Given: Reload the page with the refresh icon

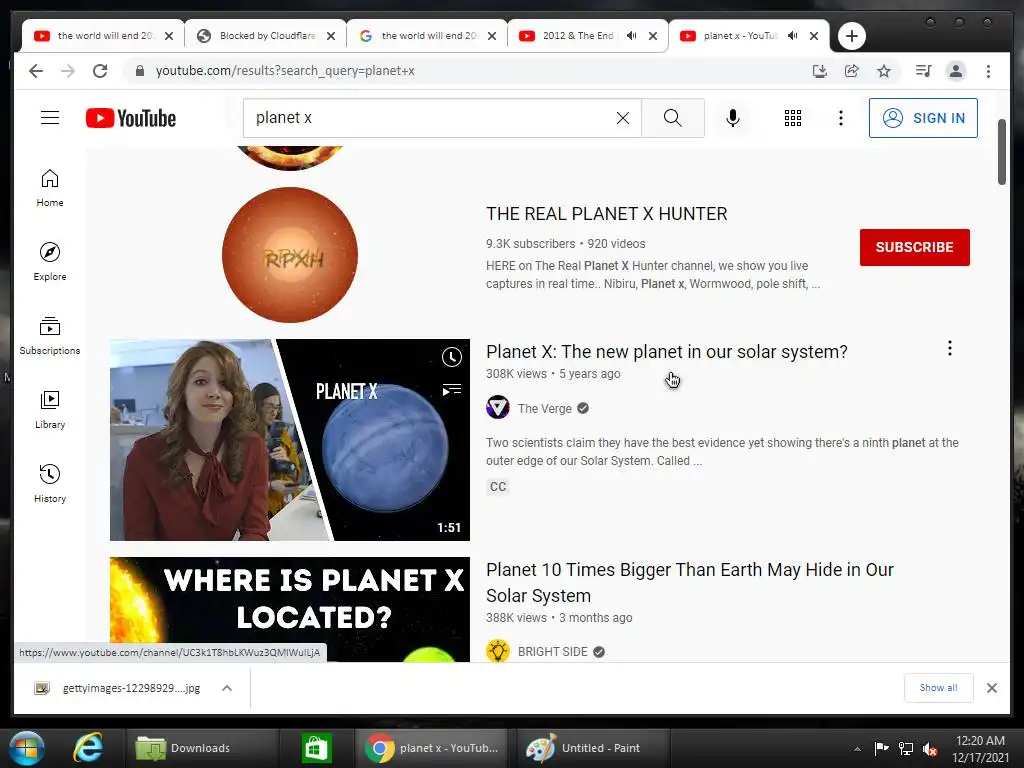Looking at the screenshot, I should 100,71.
